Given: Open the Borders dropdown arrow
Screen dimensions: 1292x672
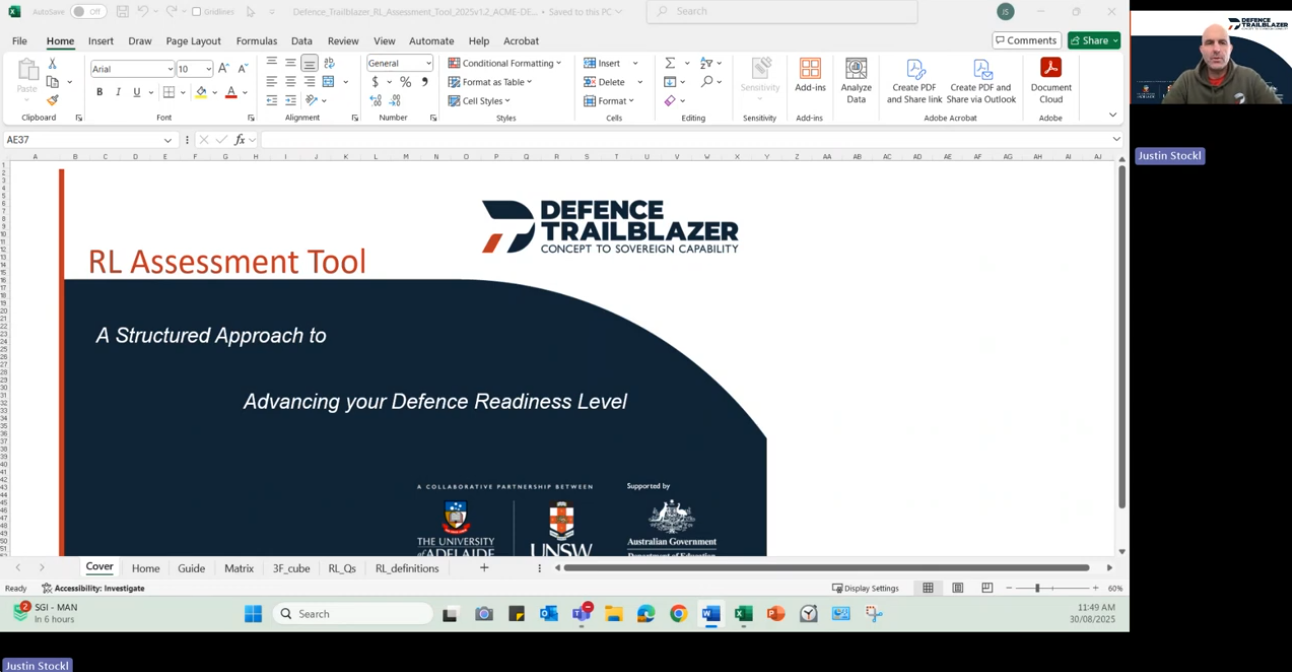Looking at the screenshot, I should coord(182,92).
